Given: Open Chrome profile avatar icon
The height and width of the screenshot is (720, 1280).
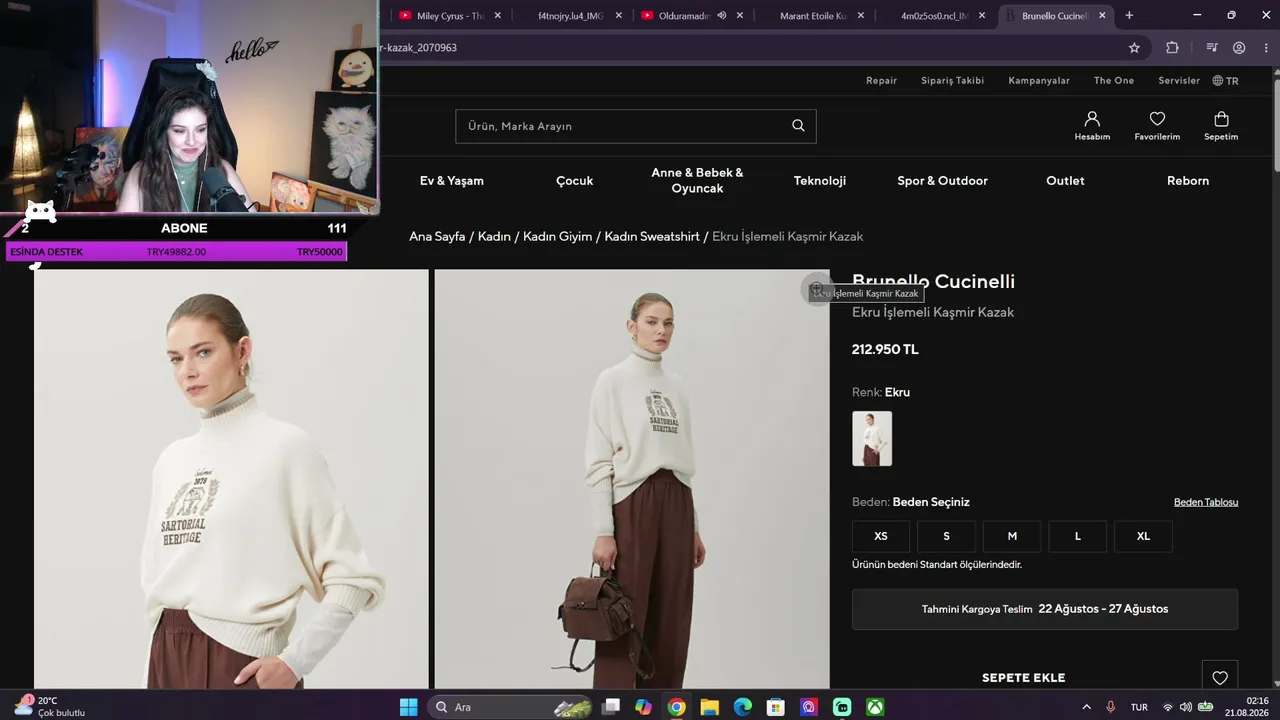Looking at the screenshot, I should click(x=1239, y=47).
